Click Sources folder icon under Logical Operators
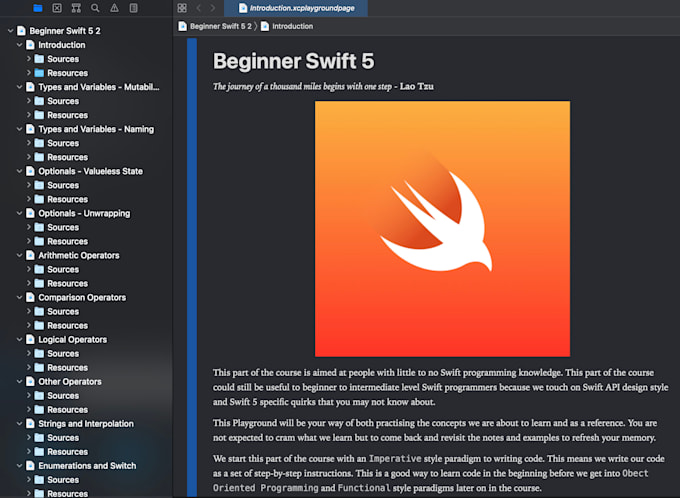Screen dimensions: 680x498 (x=39, y=353)
